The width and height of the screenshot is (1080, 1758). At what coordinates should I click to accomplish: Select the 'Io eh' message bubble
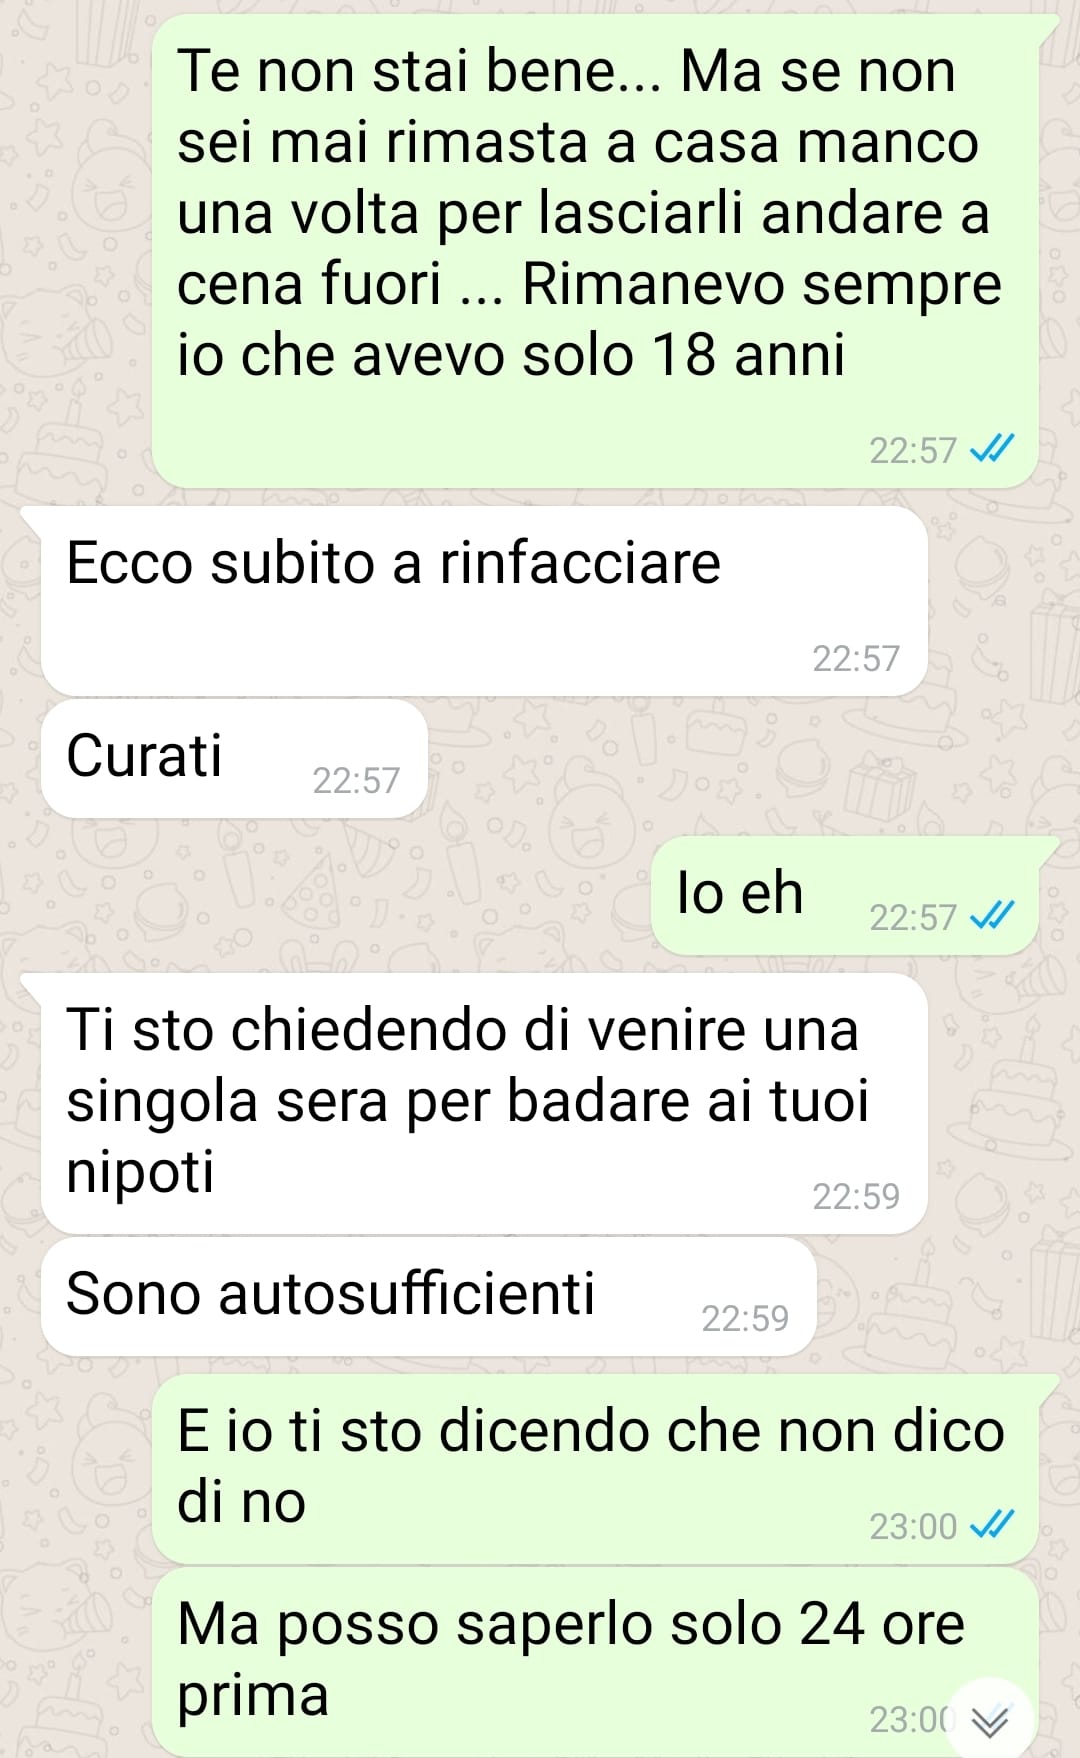845,895
